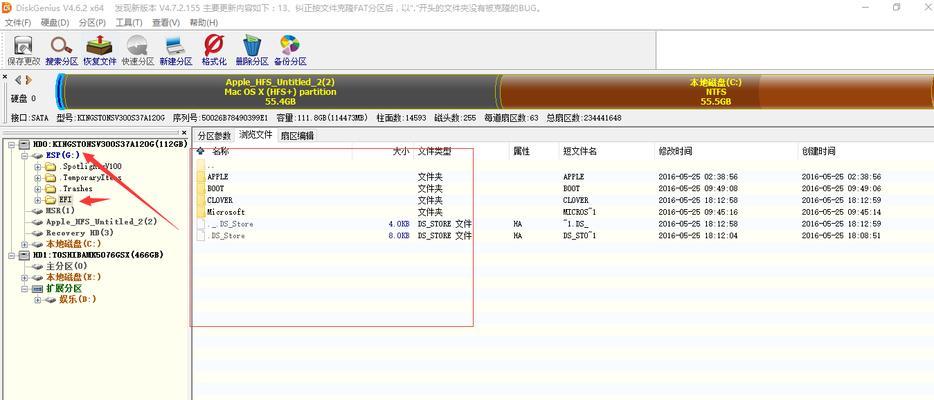Sort files by 短文件名 column header

pos(607,152)
